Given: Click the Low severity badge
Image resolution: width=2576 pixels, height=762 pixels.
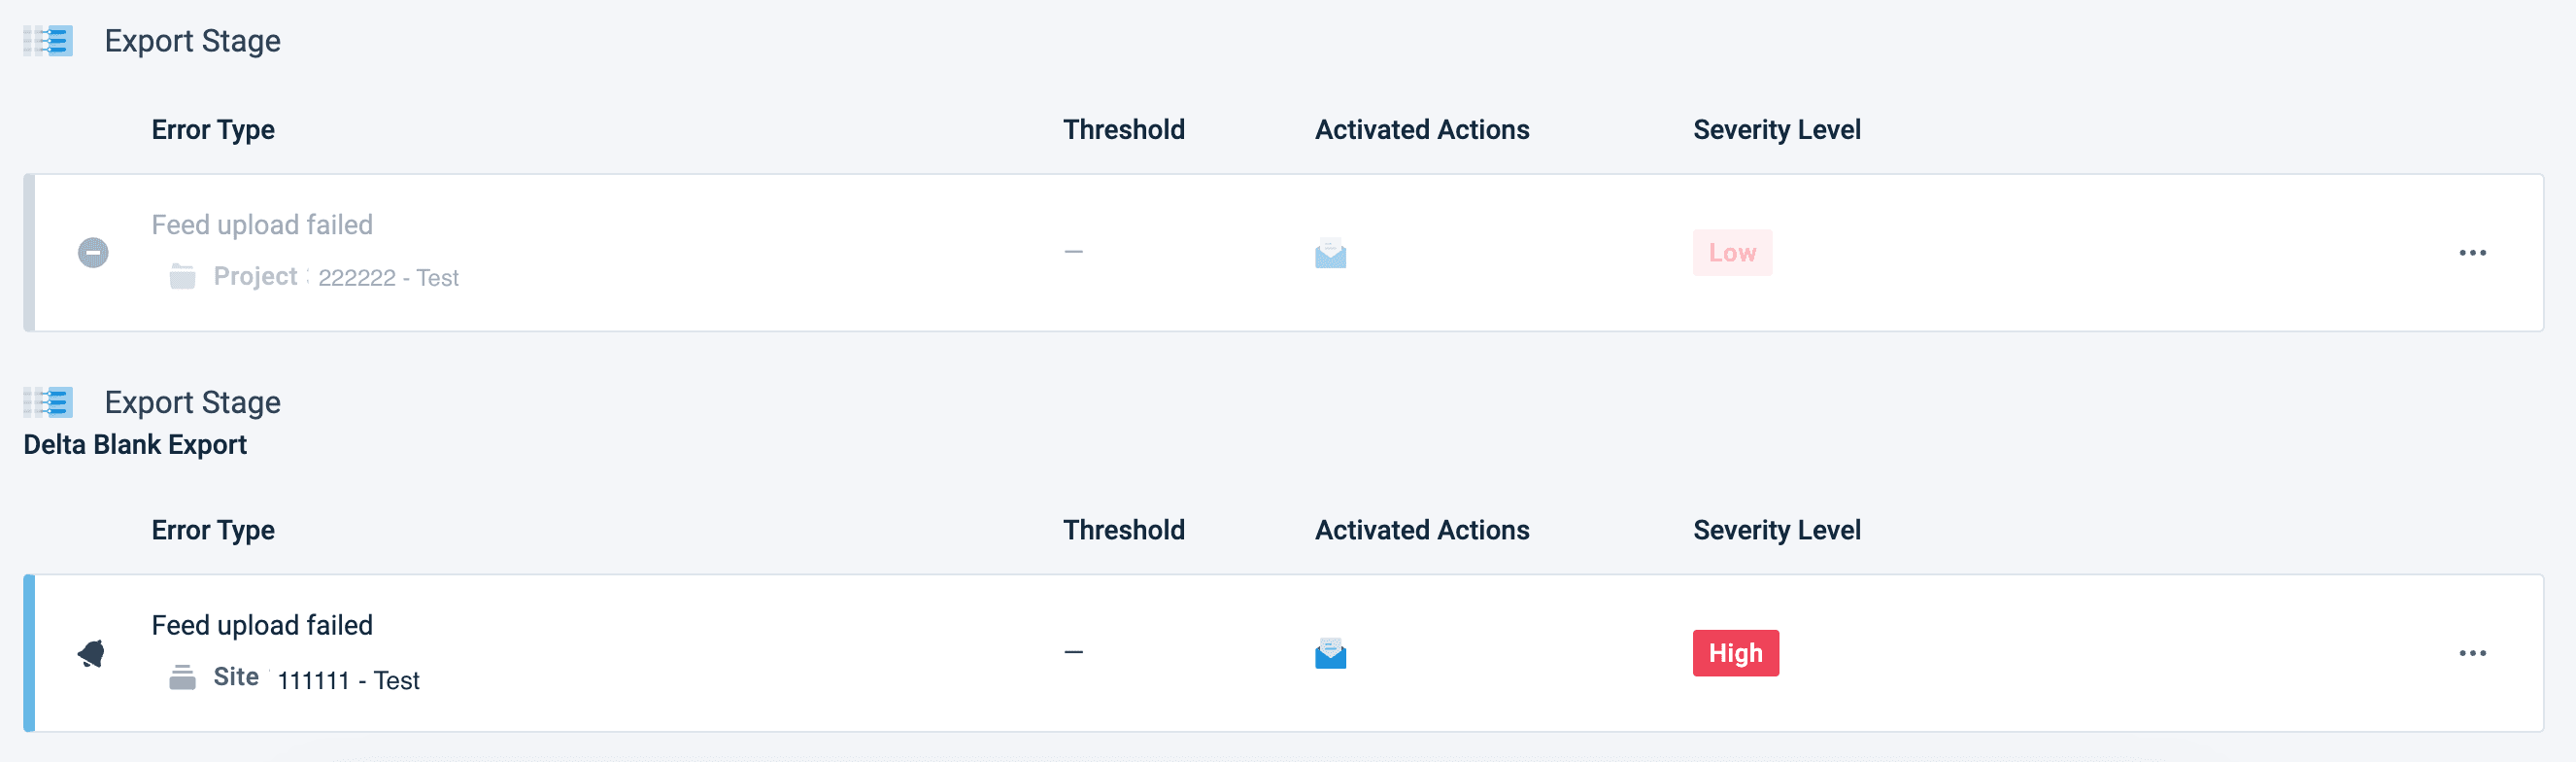Looking at the screenshot, I should pyautogui.click(x=1732, y=253).
